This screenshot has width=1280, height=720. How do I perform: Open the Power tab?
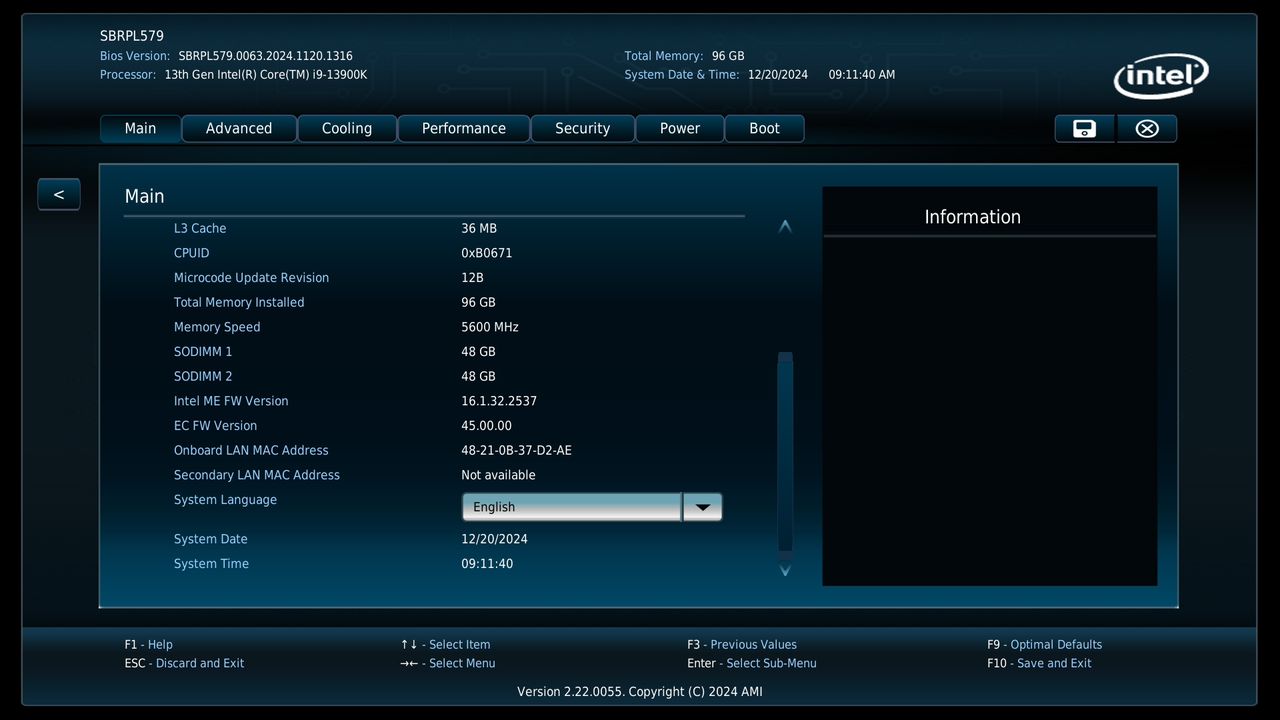click(x=680, y=128)
